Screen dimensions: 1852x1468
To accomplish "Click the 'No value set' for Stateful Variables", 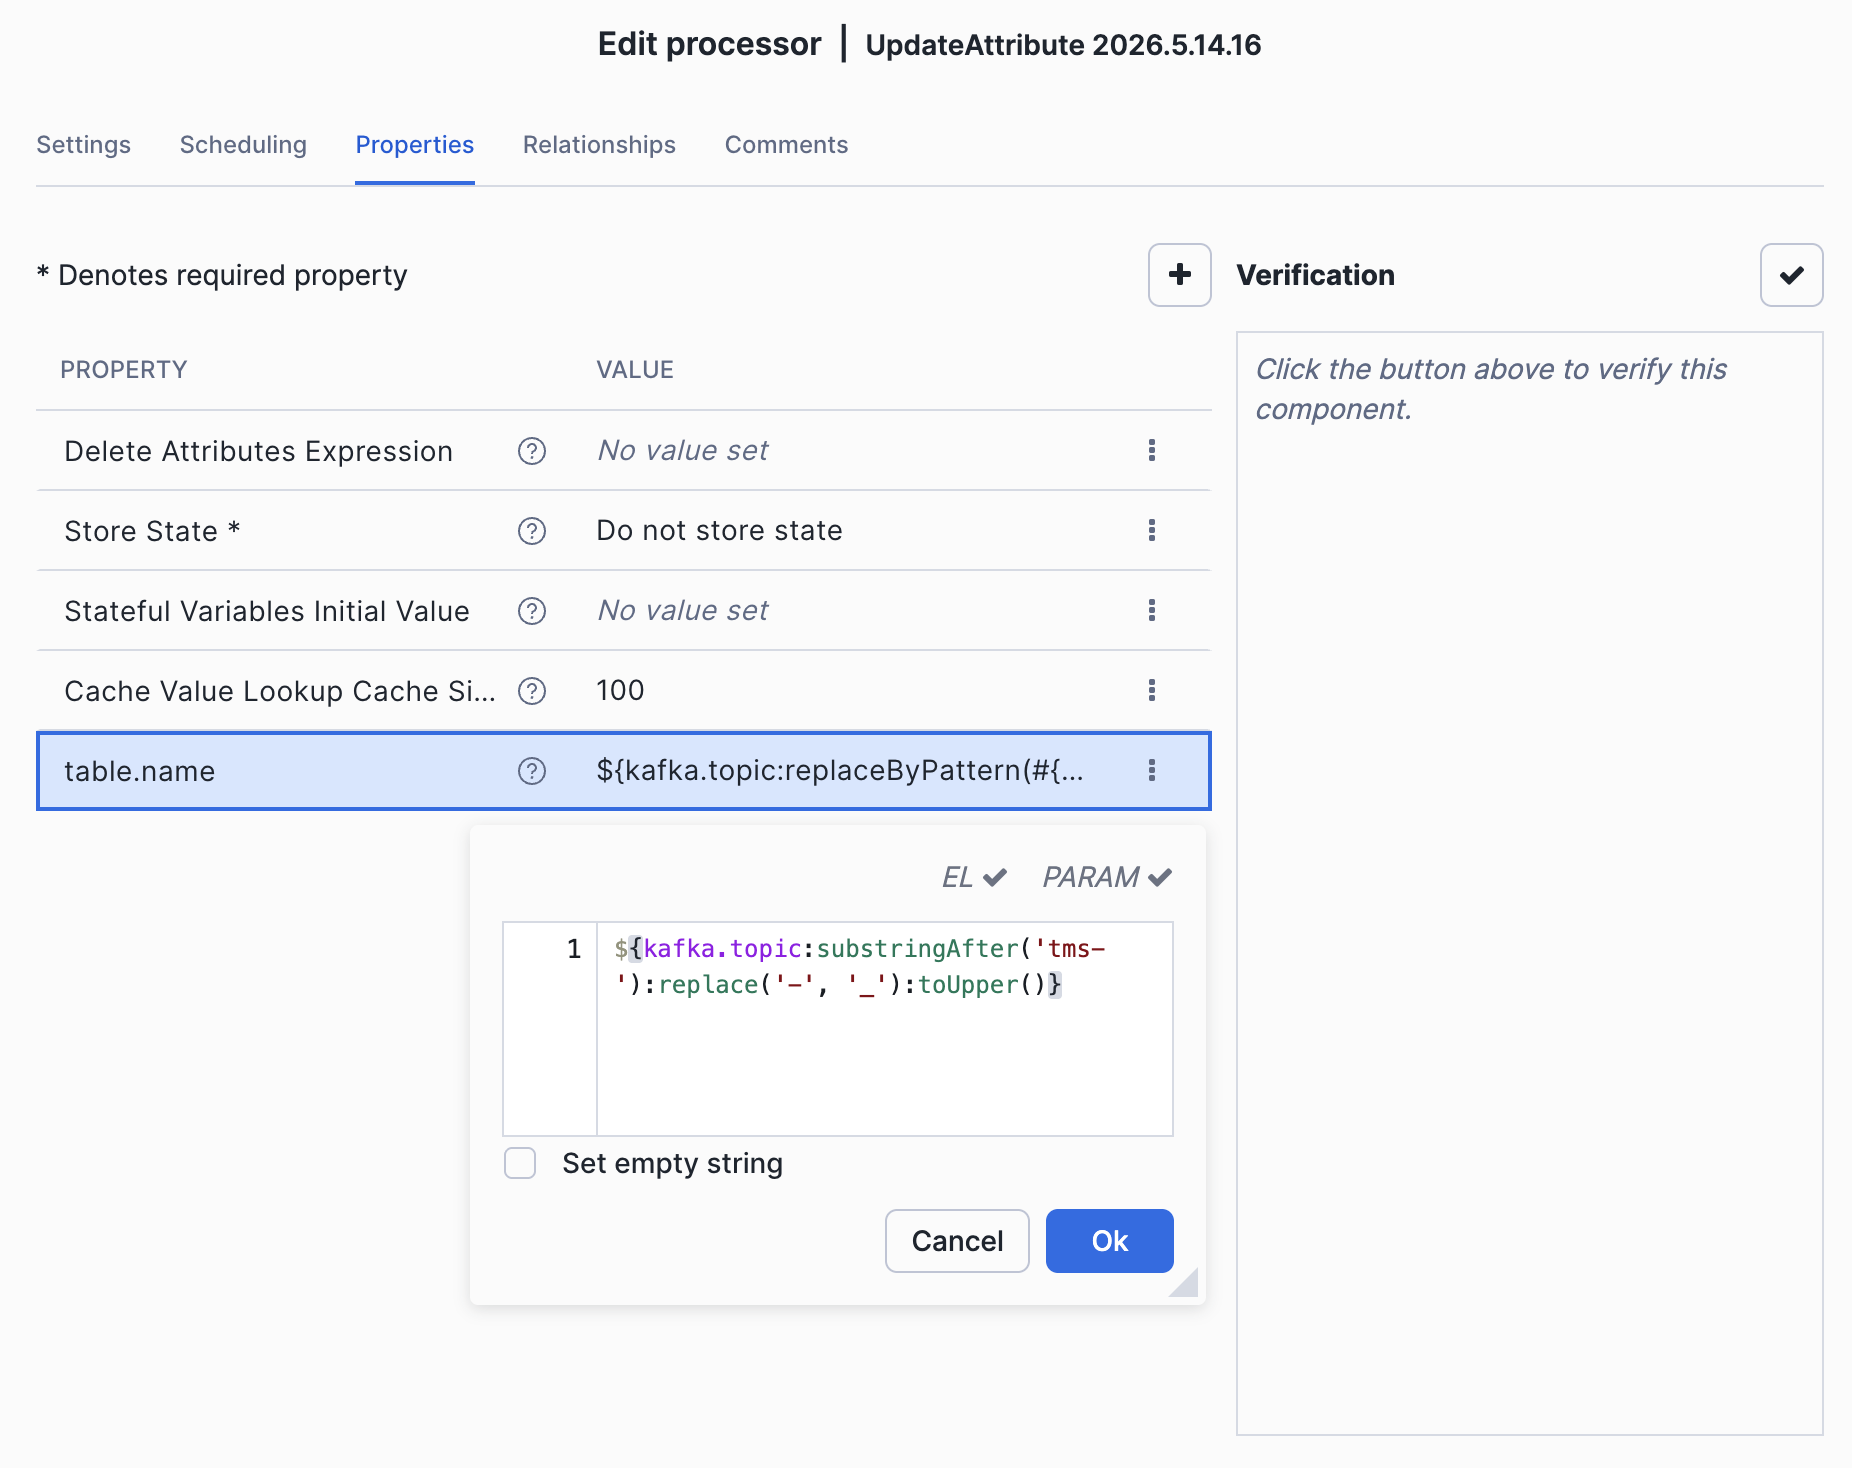I will [x=683, y=610].
